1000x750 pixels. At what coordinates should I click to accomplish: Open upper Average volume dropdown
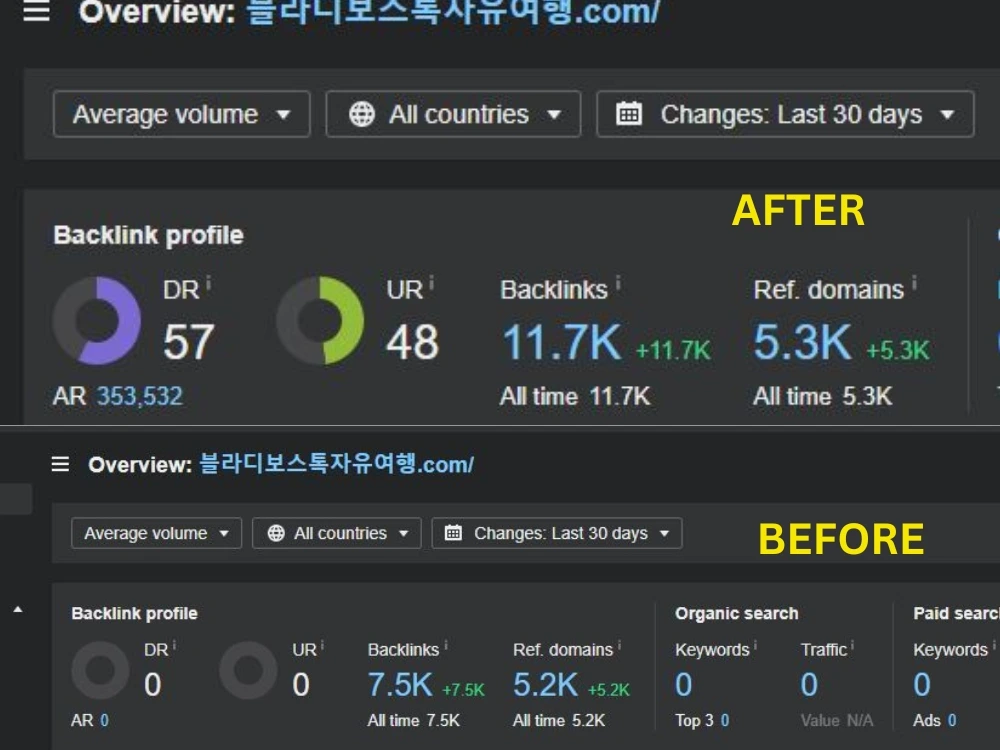point(182,114)
